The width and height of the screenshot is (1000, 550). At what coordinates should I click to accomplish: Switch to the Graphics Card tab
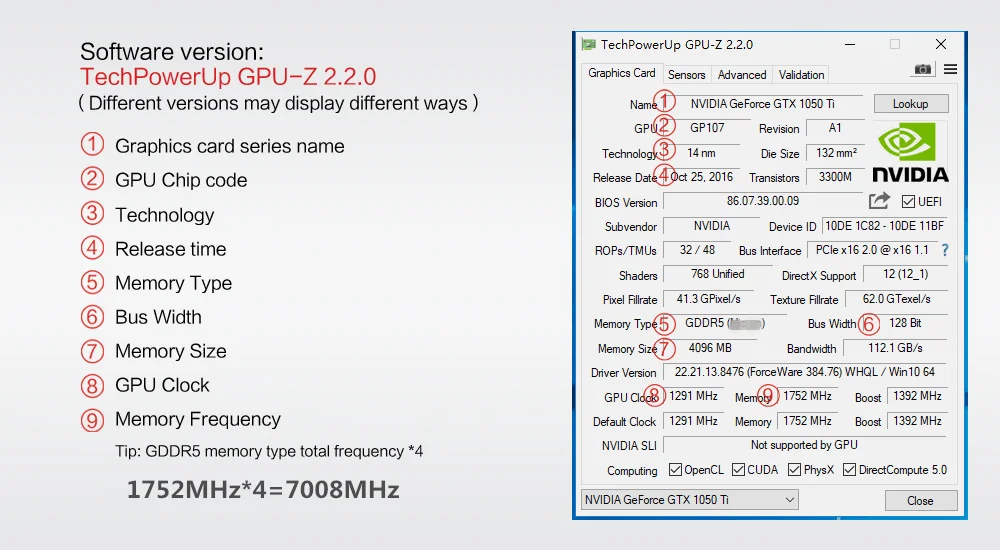click(x=621, y=73)
